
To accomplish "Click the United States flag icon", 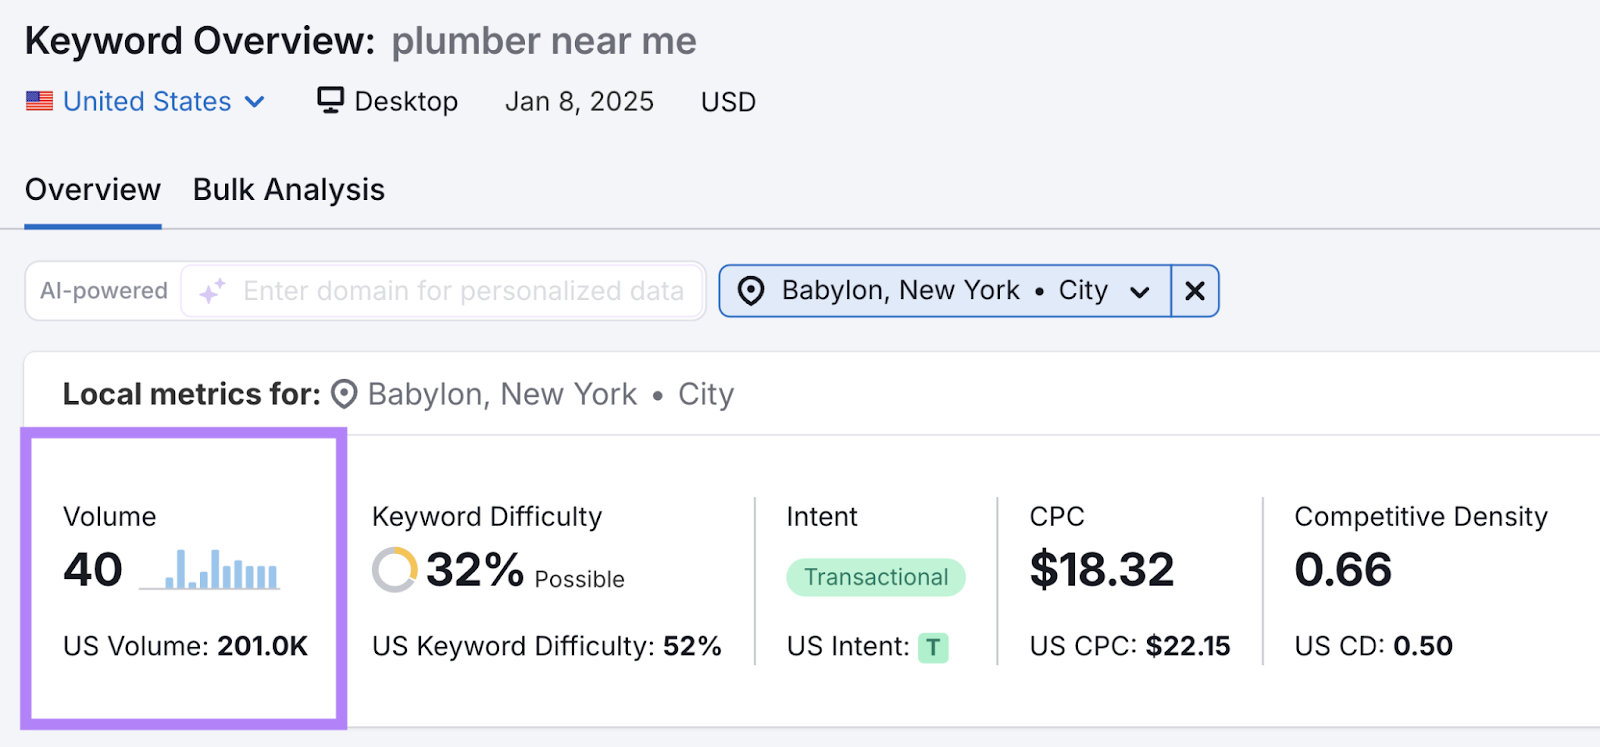I will pyautogui.click(x=38, y=100).
